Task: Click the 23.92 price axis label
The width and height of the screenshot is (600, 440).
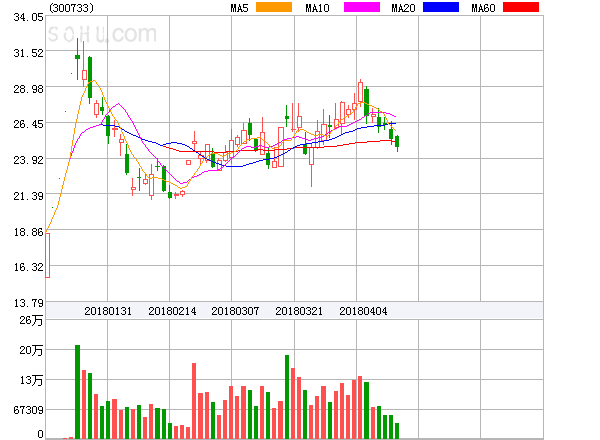Action: [x=28, y=160]
